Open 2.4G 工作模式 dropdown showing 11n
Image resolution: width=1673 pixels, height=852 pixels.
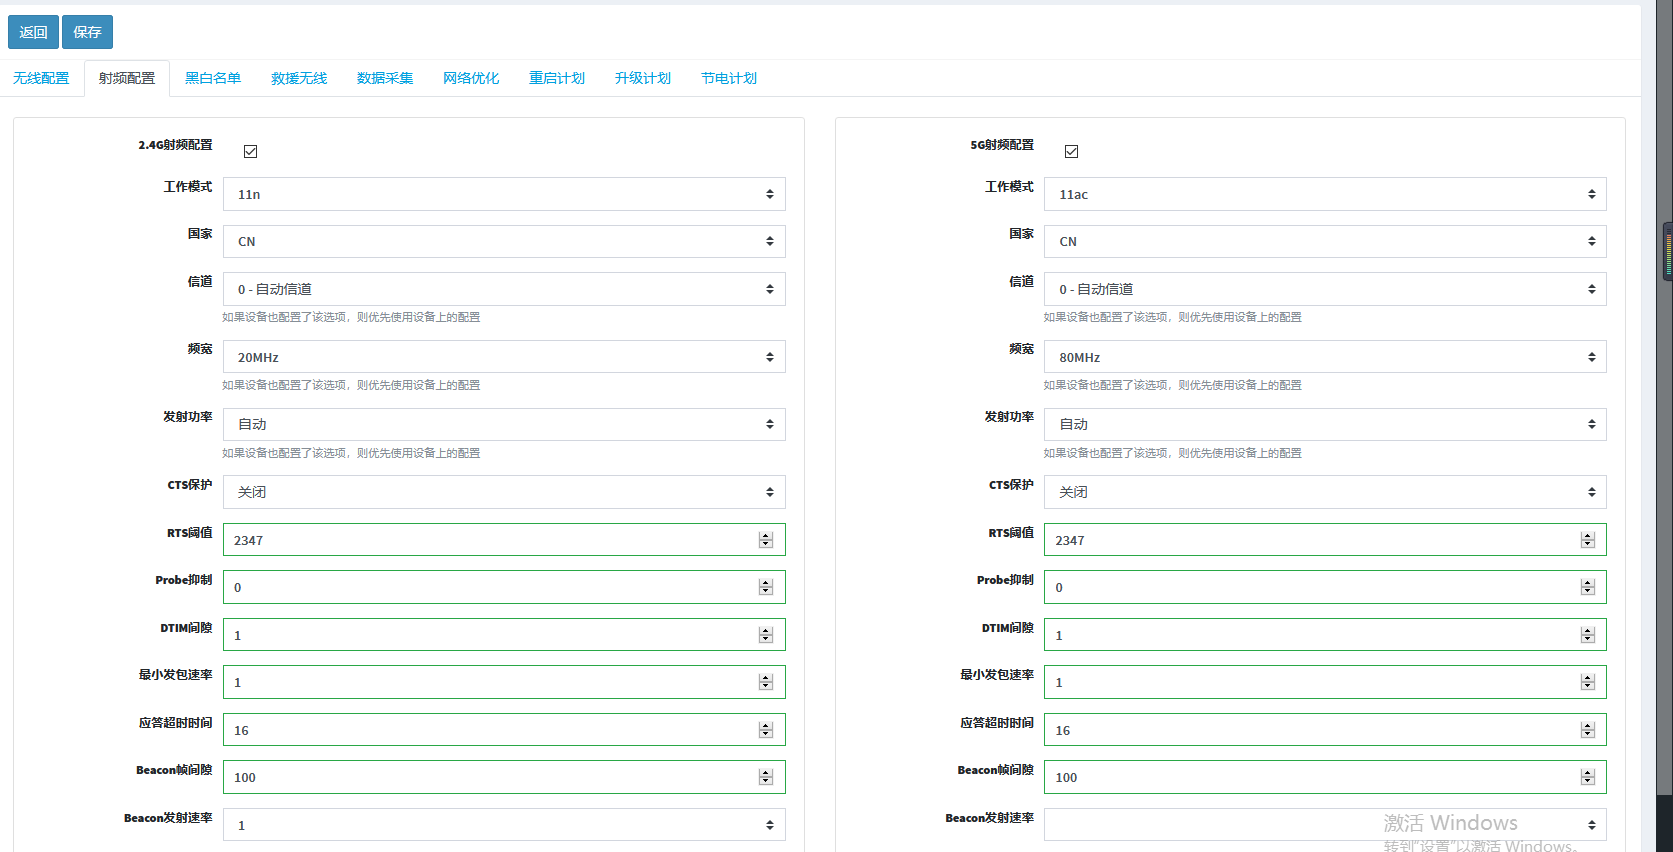[x=503, y=194]
